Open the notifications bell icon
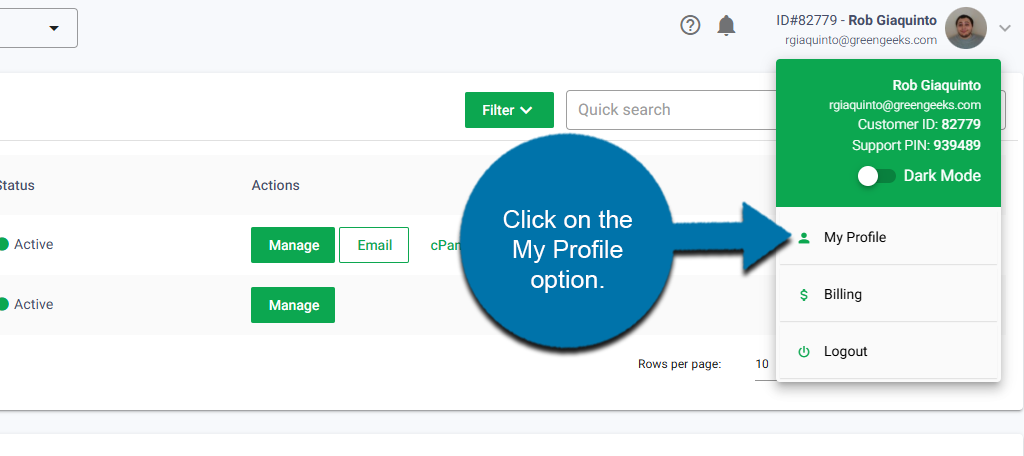This screenshot has width=1024, height=456. [x=727, y=26]
